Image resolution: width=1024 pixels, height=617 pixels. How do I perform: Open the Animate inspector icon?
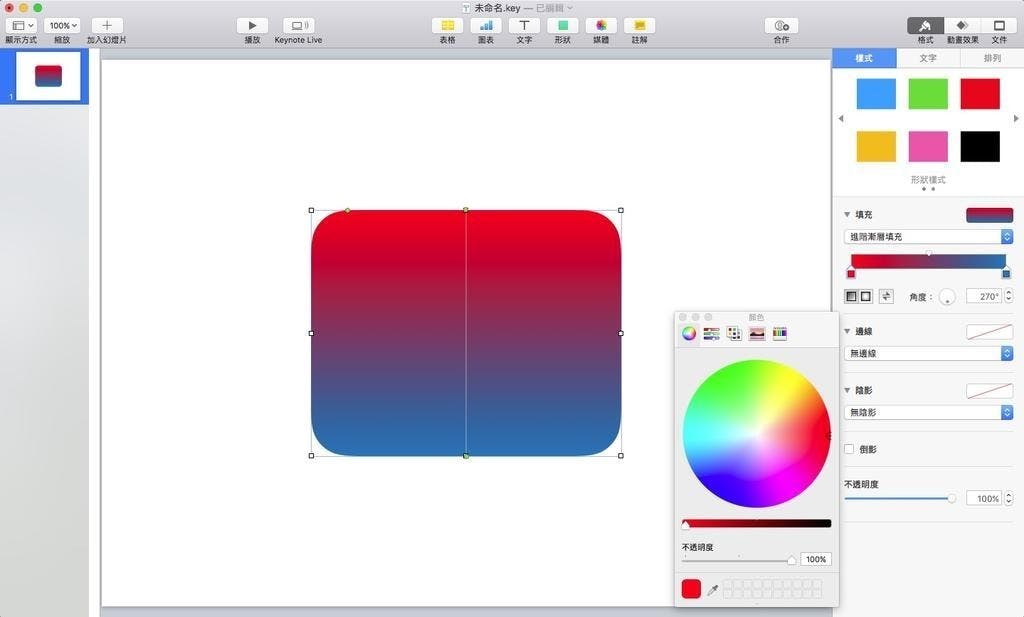point(961,25)
